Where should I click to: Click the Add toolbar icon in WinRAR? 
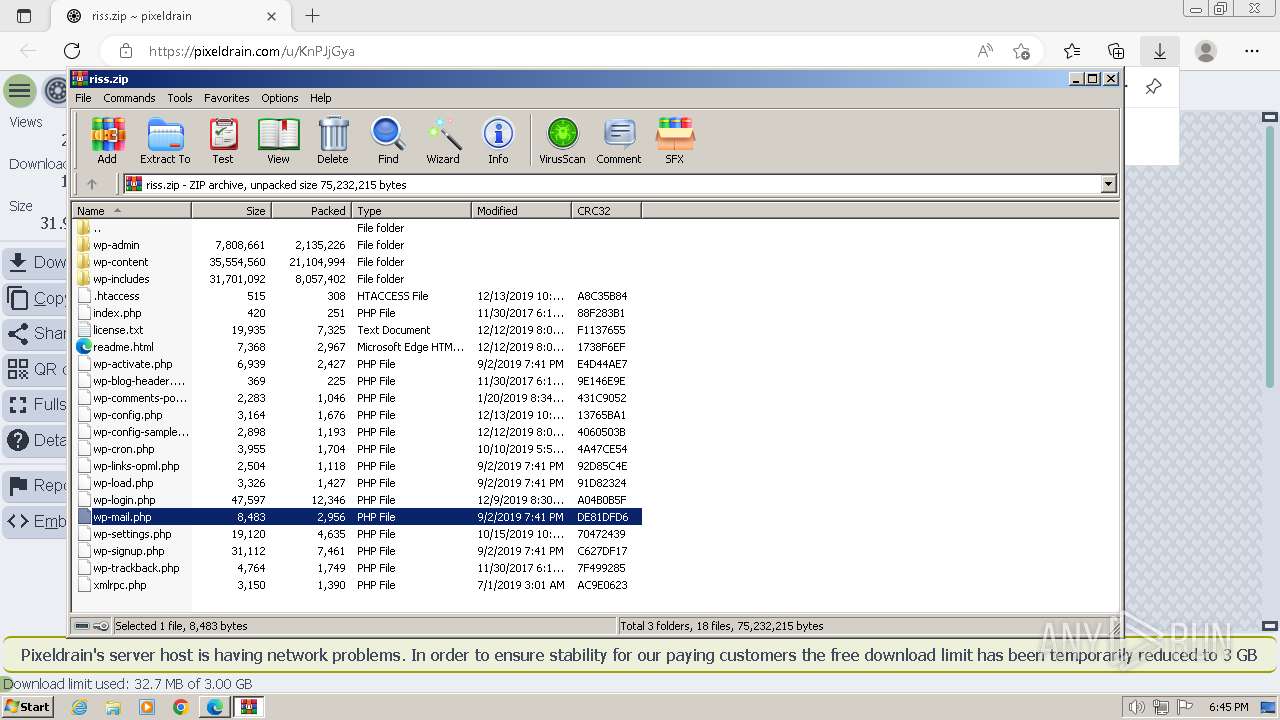(107, 141)
